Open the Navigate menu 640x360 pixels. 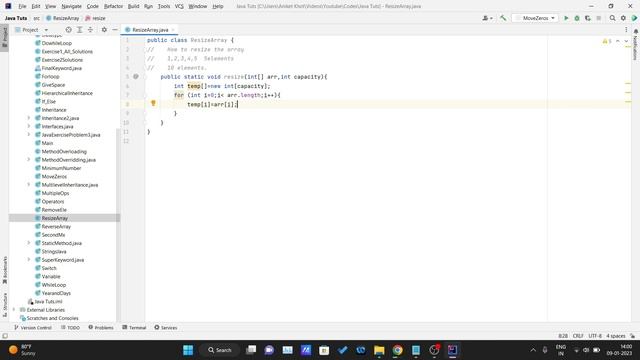[x=71, y=6]
